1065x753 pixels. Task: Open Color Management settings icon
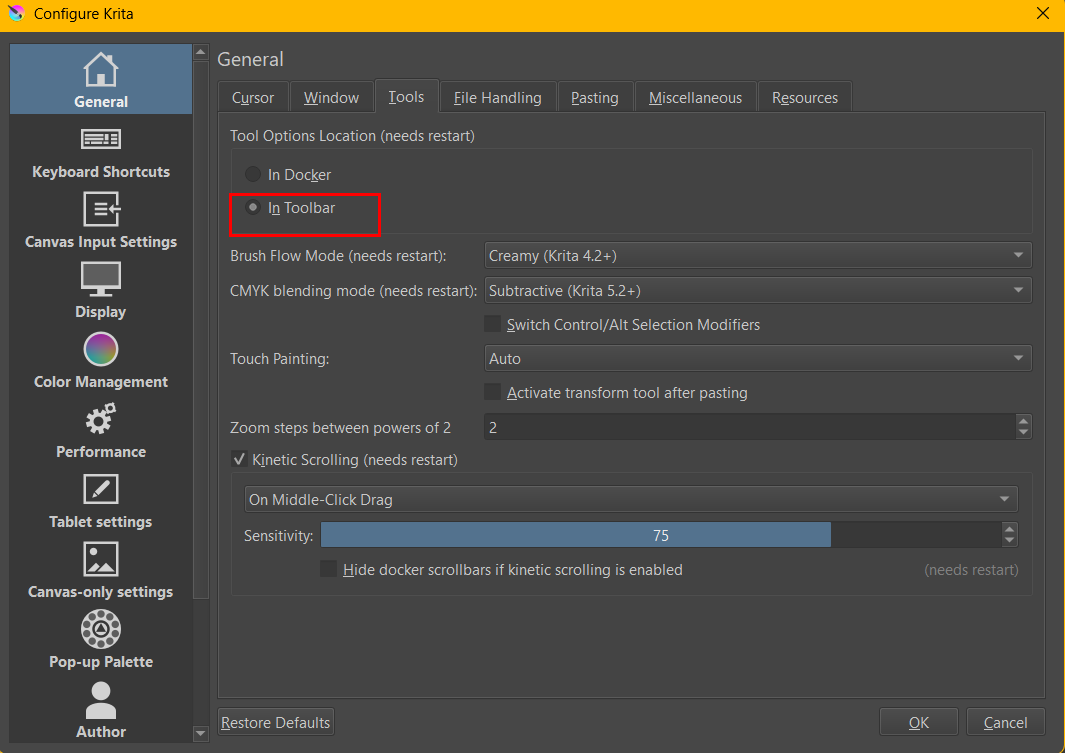101,350
